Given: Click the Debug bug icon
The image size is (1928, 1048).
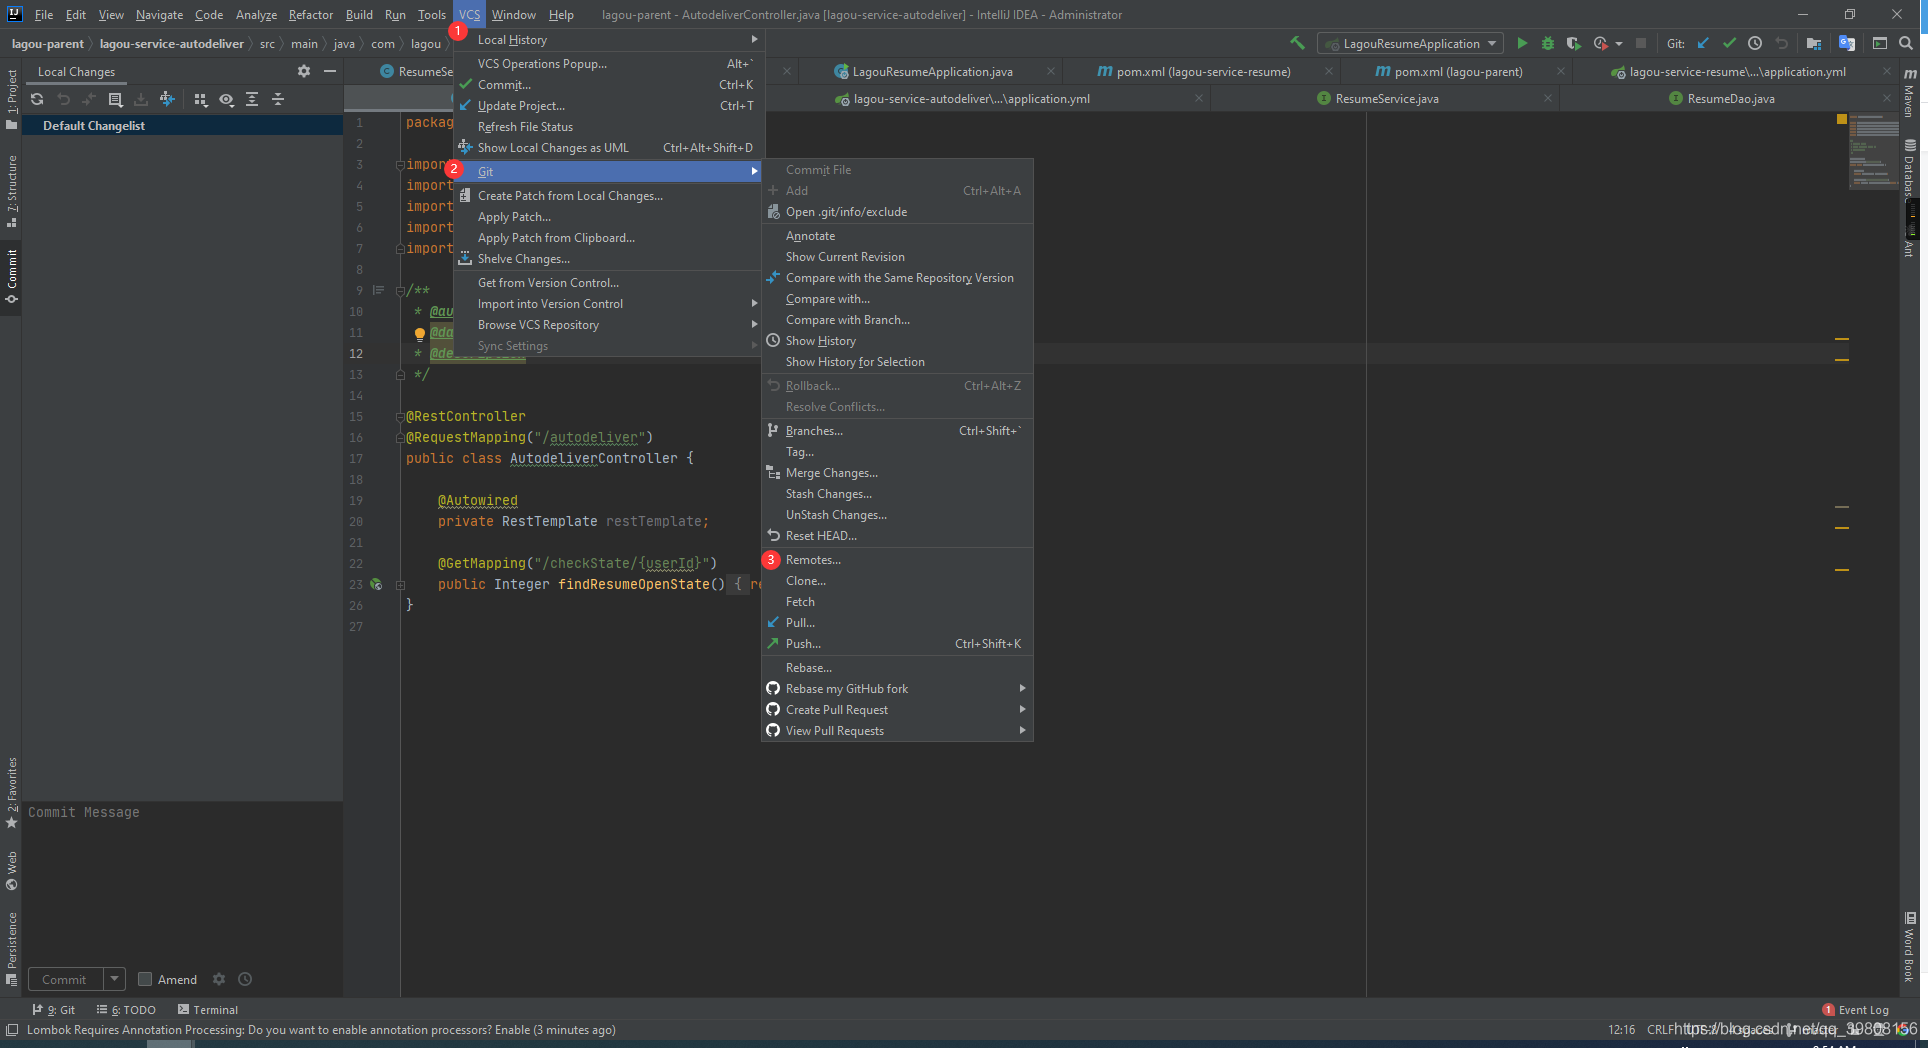Looking at the screenshot, I should pyautogui.click(x=1547, y=43).
